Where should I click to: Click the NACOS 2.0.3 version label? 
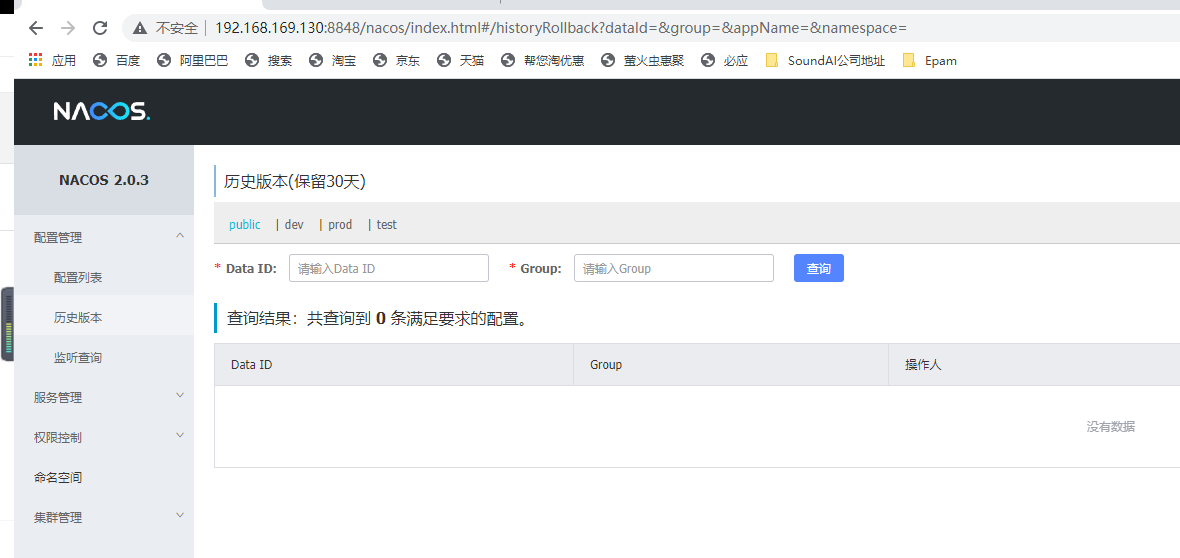click(104, 181)
